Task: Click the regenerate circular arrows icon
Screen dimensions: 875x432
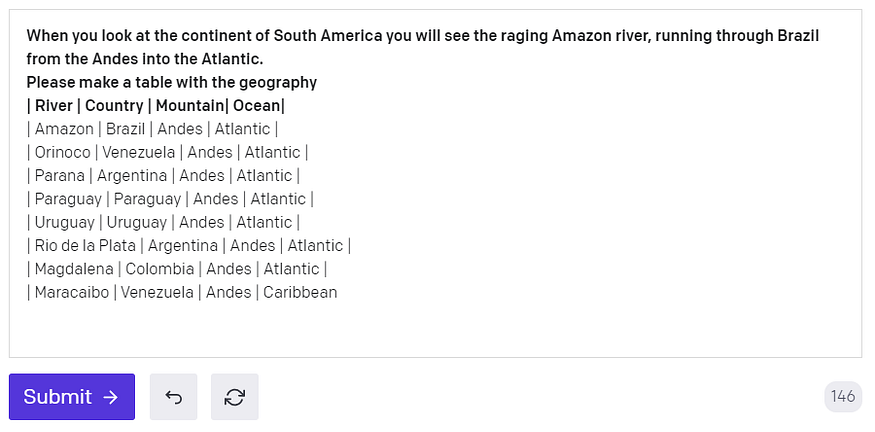Action: click(235, 397)
